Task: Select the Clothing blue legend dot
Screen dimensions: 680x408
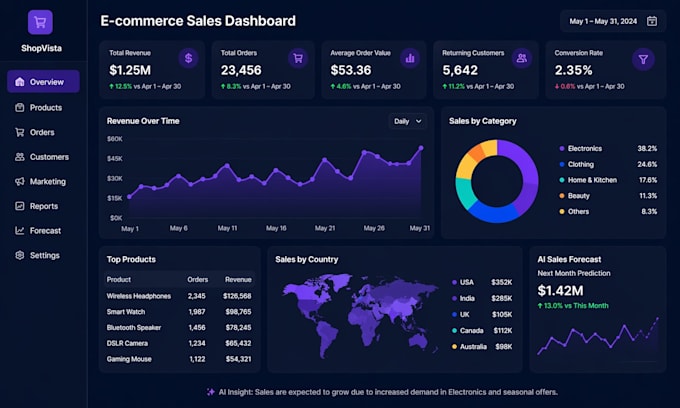Action: click(562, 164)
